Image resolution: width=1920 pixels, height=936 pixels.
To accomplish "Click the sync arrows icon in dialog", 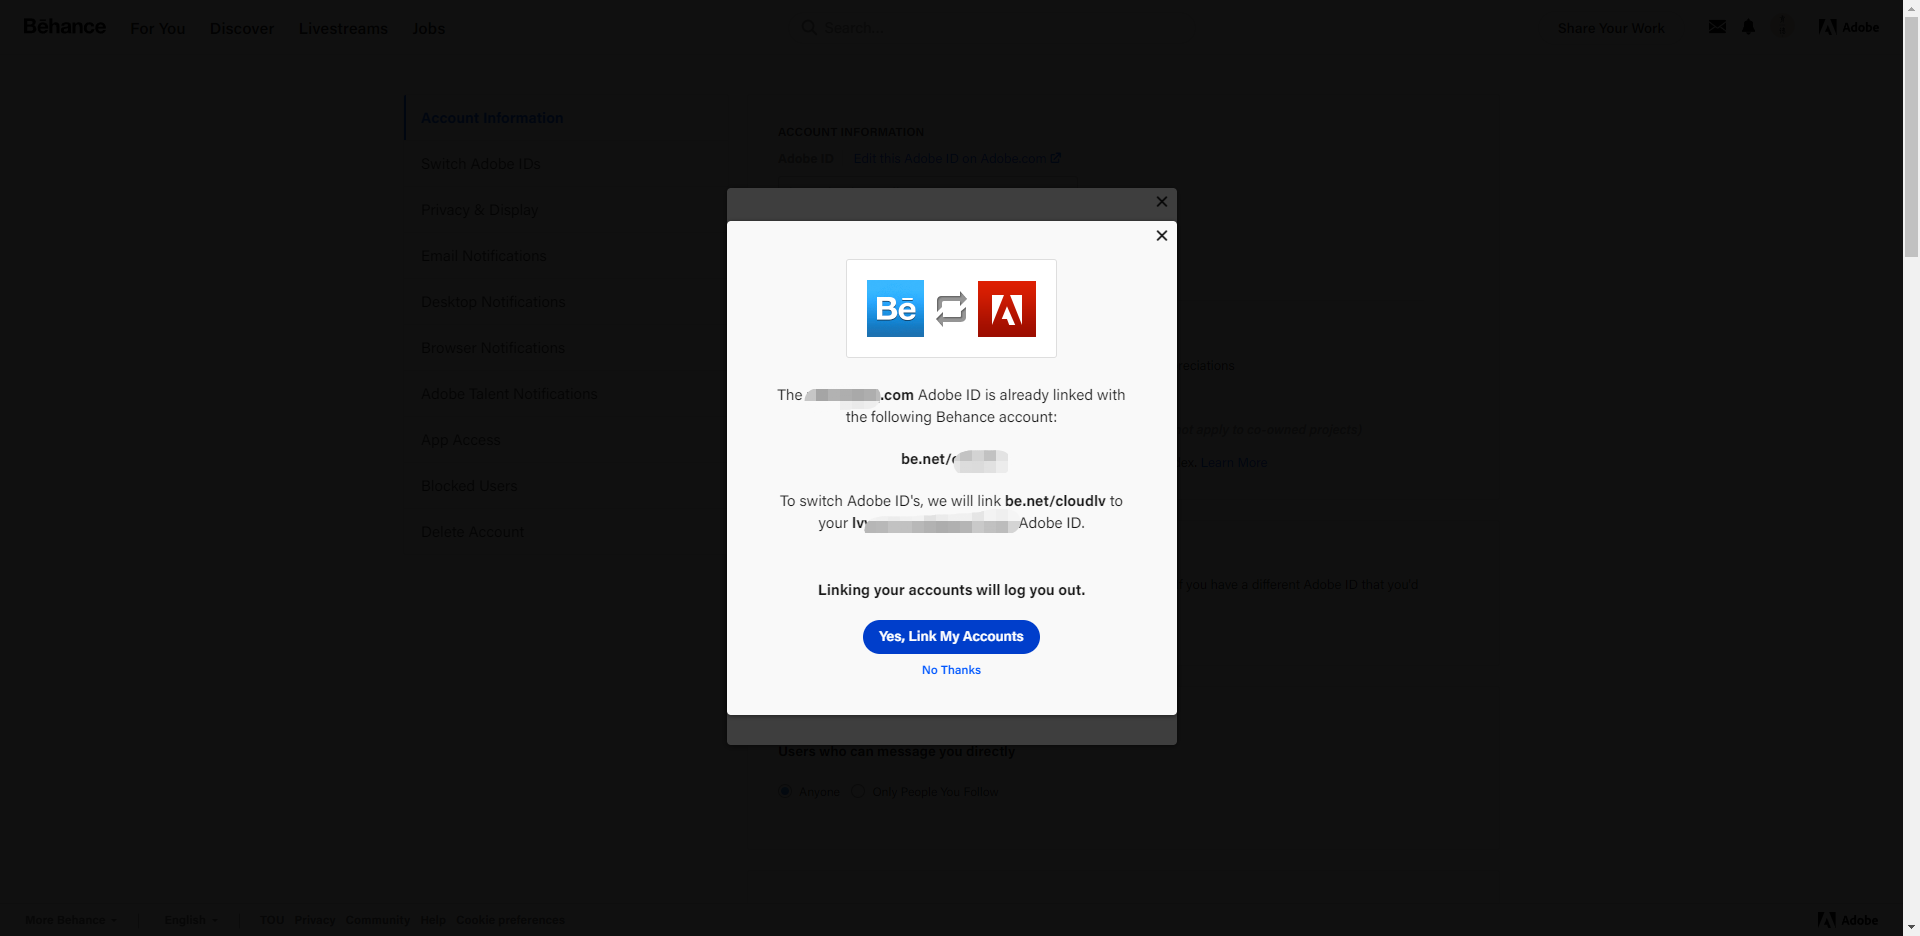I will (x=951, y=309).
